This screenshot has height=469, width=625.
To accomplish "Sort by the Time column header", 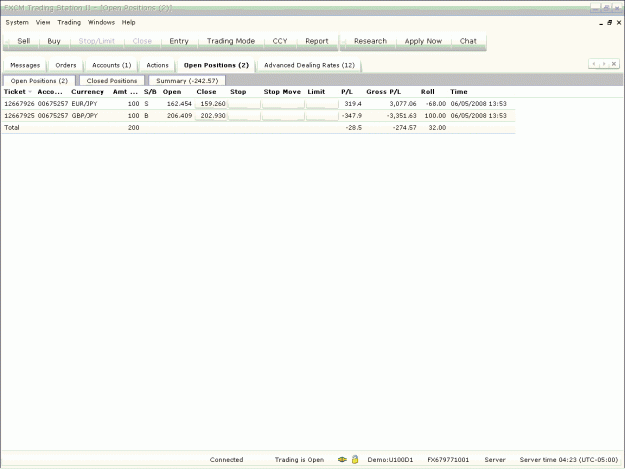I will click(x=459, y=92).
